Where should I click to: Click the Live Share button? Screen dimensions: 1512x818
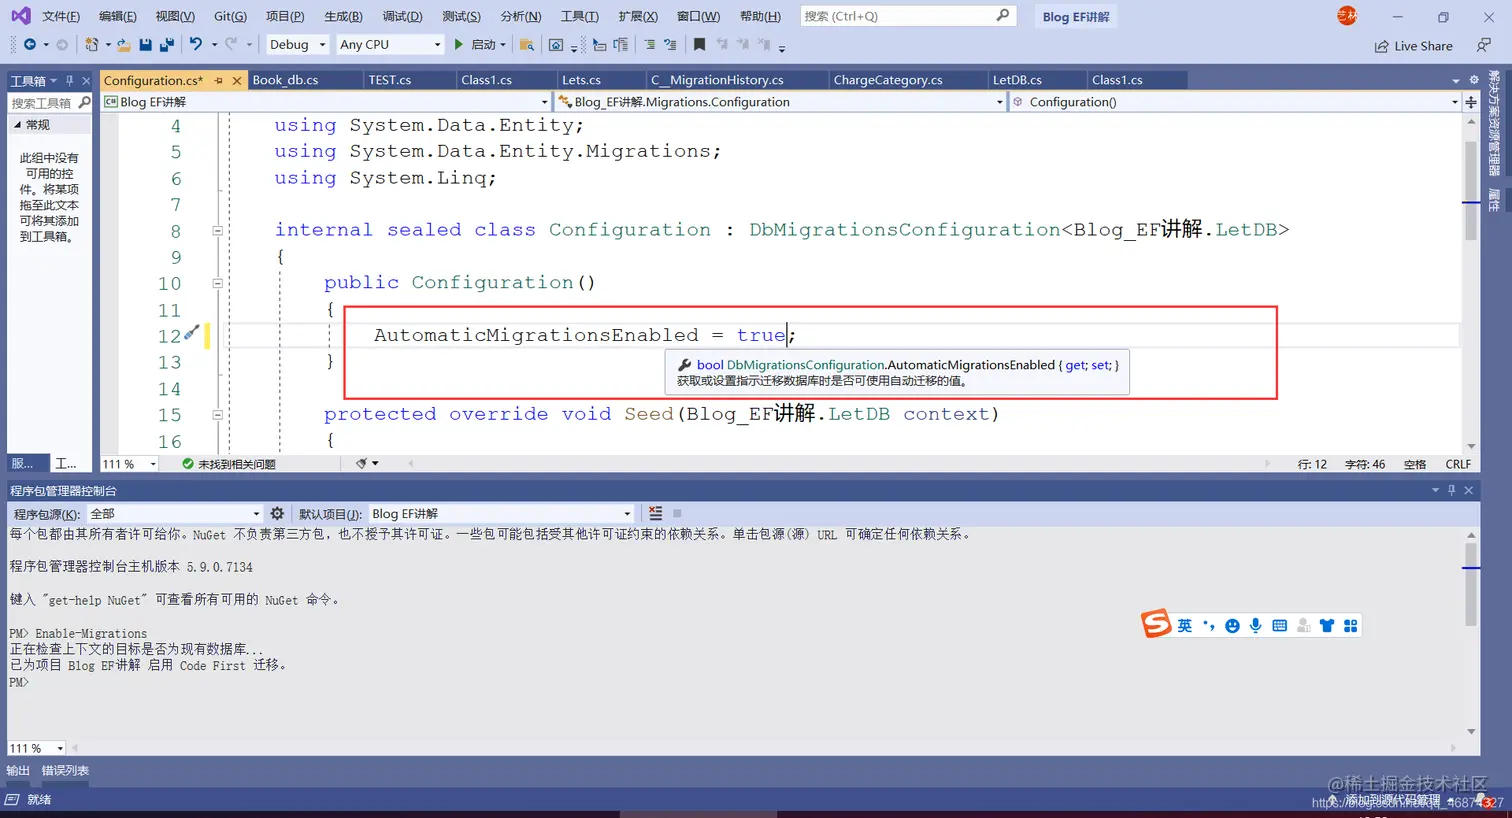click(x=1413, y=46)
